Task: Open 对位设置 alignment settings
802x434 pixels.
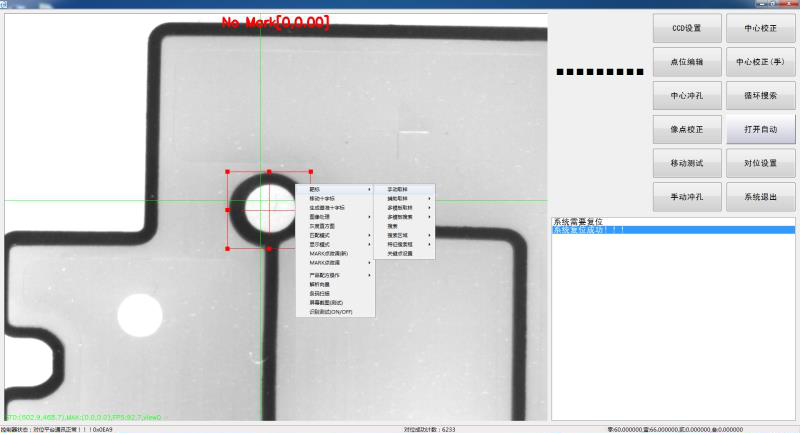Action: 760,163
